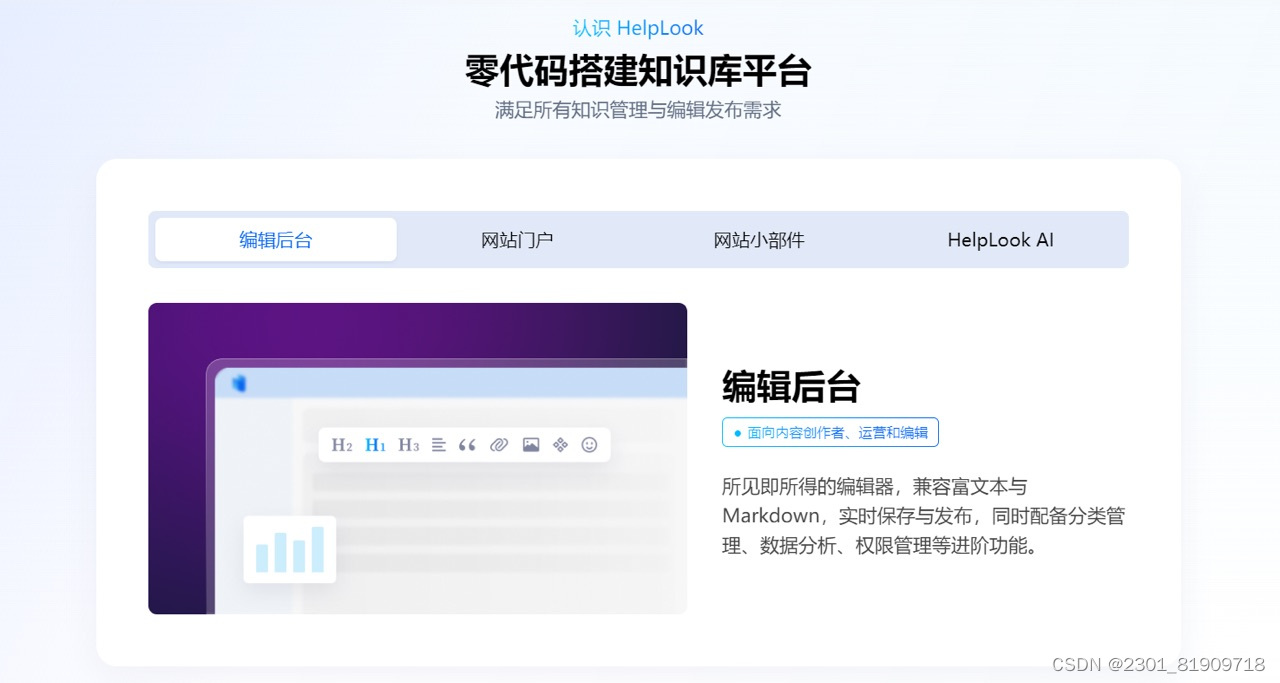This screenshot has width=1280, height=683.
Task: Switch to the HelpLook AI tab
Action: (x=1000, y=240)
